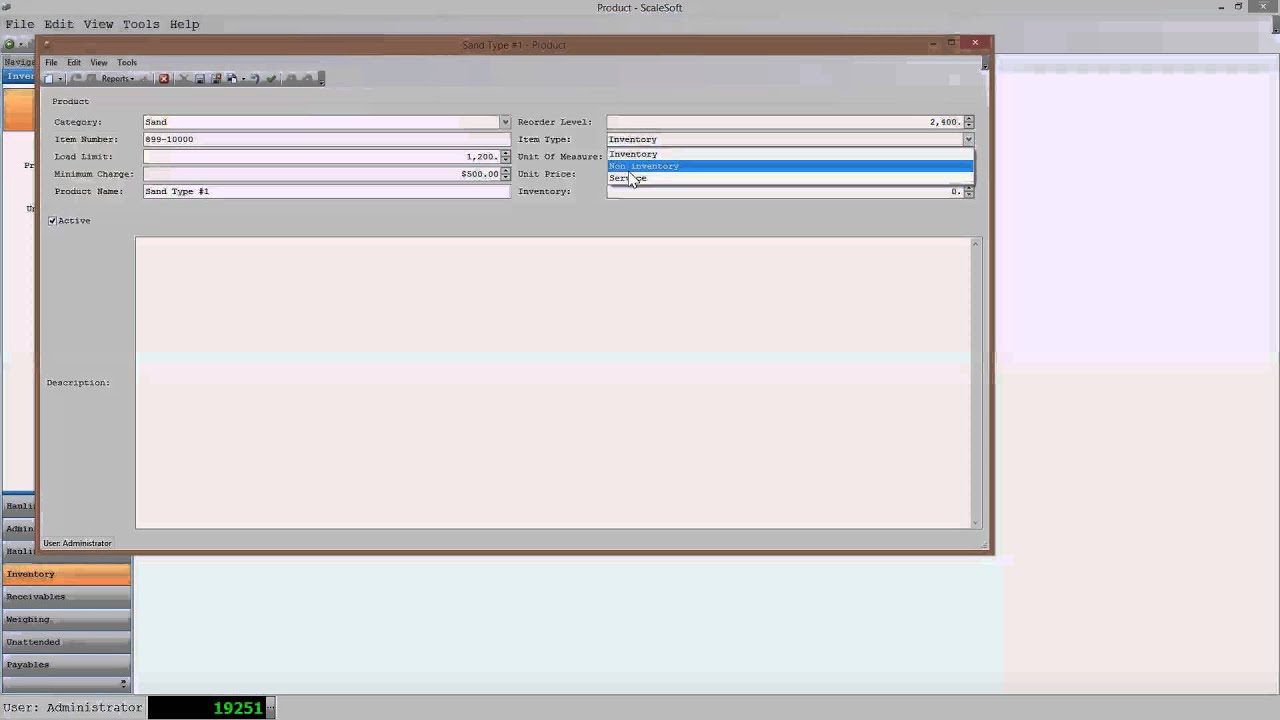Click the paste clipboard icon in toolbar
This screenshot has width=1280, height=720.
click(x=232, y=78)
